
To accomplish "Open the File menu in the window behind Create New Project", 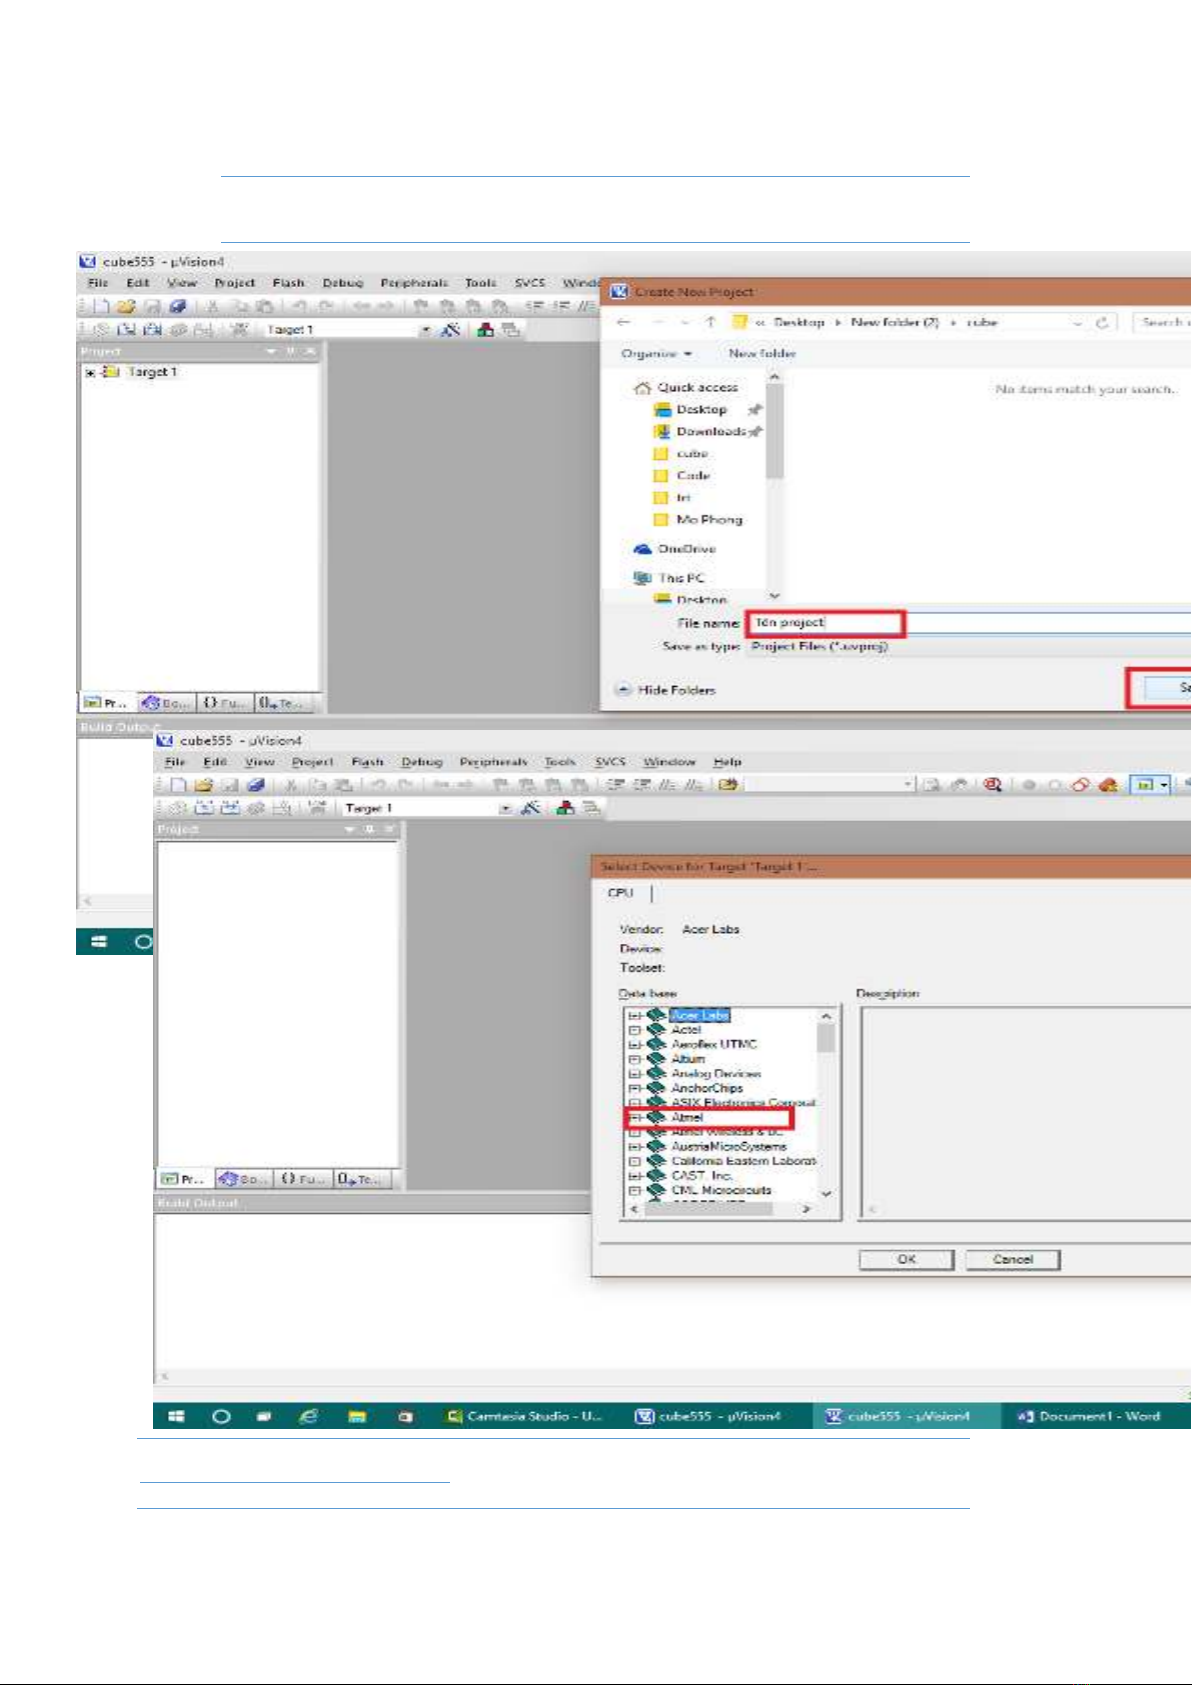I will coord(98,283).
